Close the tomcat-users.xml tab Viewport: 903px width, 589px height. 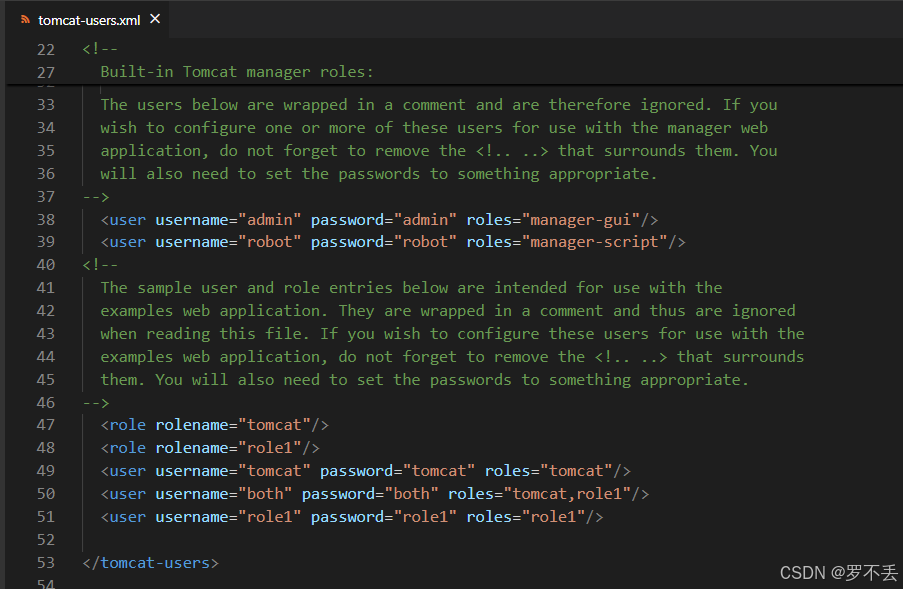[155, 19]
